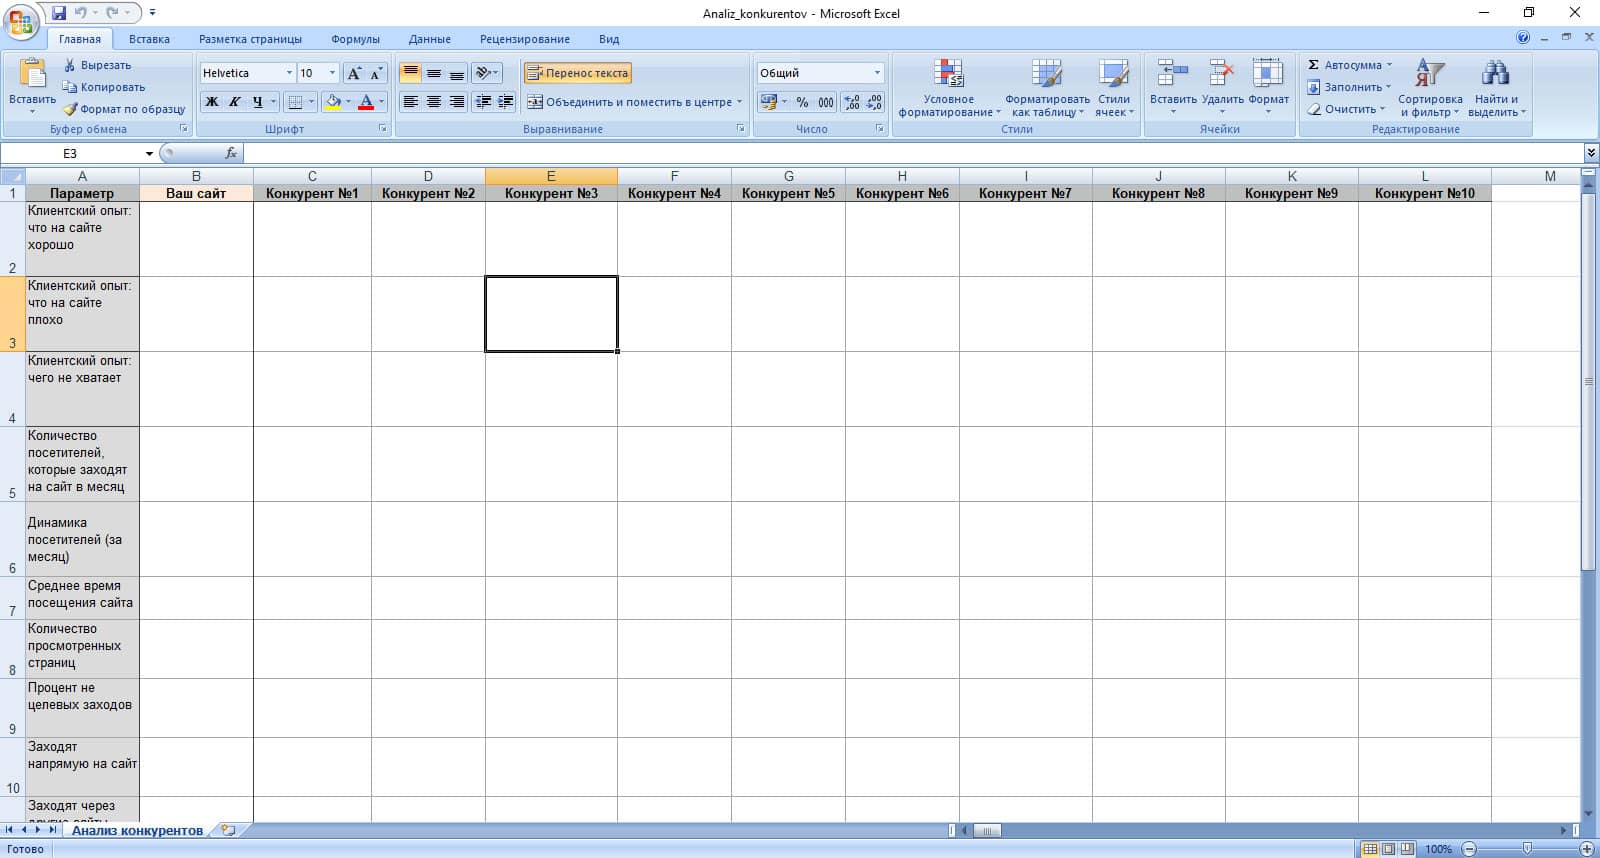Toggle bold formatting (Ж)
The height and width of the screenshot is (858, 1600).
211,102
